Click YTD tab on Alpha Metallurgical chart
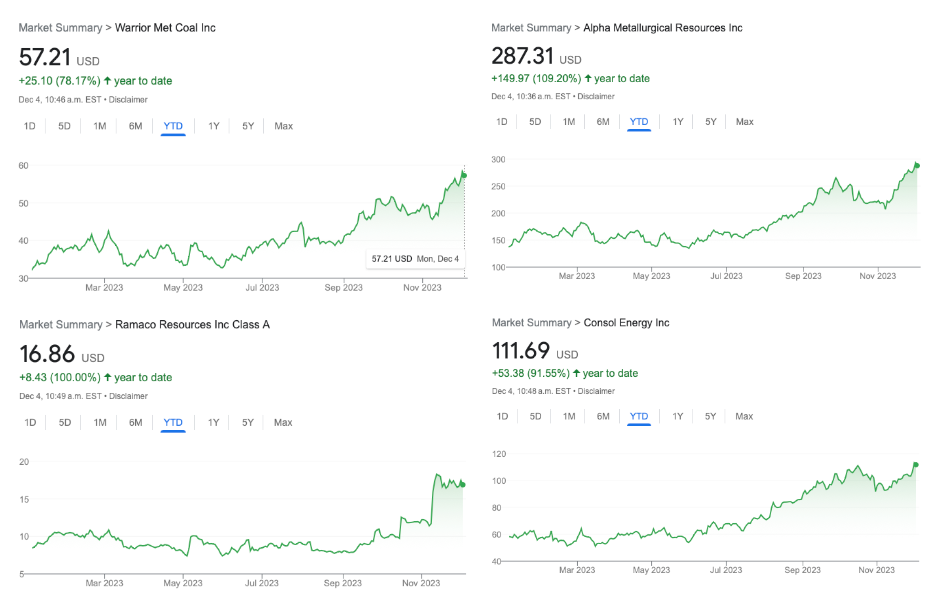The width and height of the screenshot is (939, 610). pyautogui.click(x=639, y=122)
